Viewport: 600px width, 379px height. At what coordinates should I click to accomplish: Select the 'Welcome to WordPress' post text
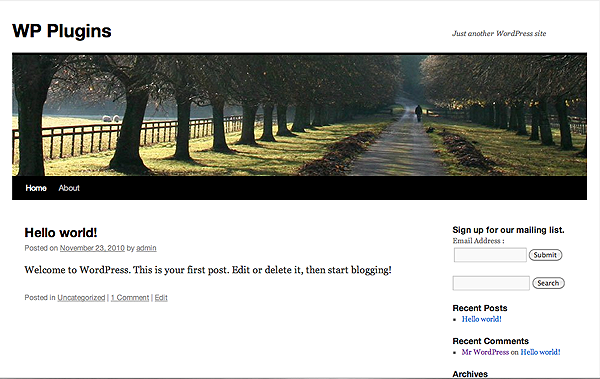click(x=208, y=270)
